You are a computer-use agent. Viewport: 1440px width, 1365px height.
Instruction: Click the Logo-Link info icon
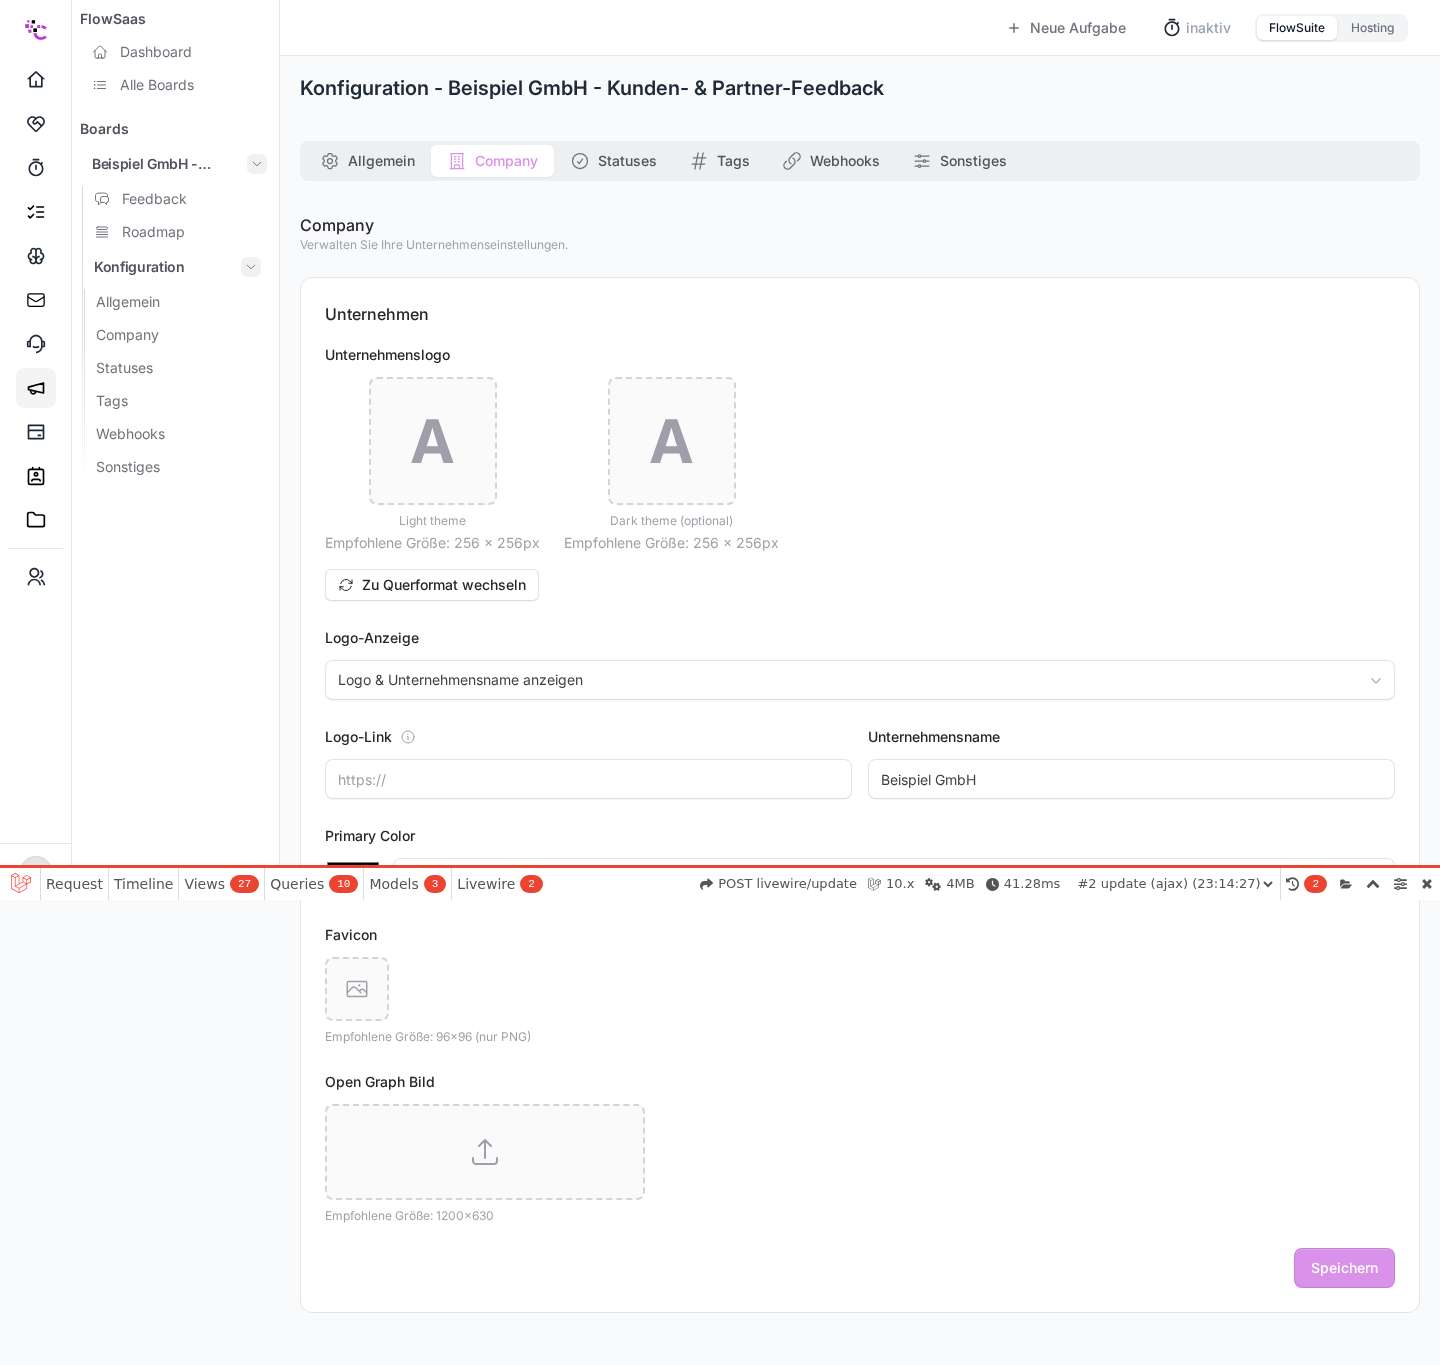[x=408, y=737]
